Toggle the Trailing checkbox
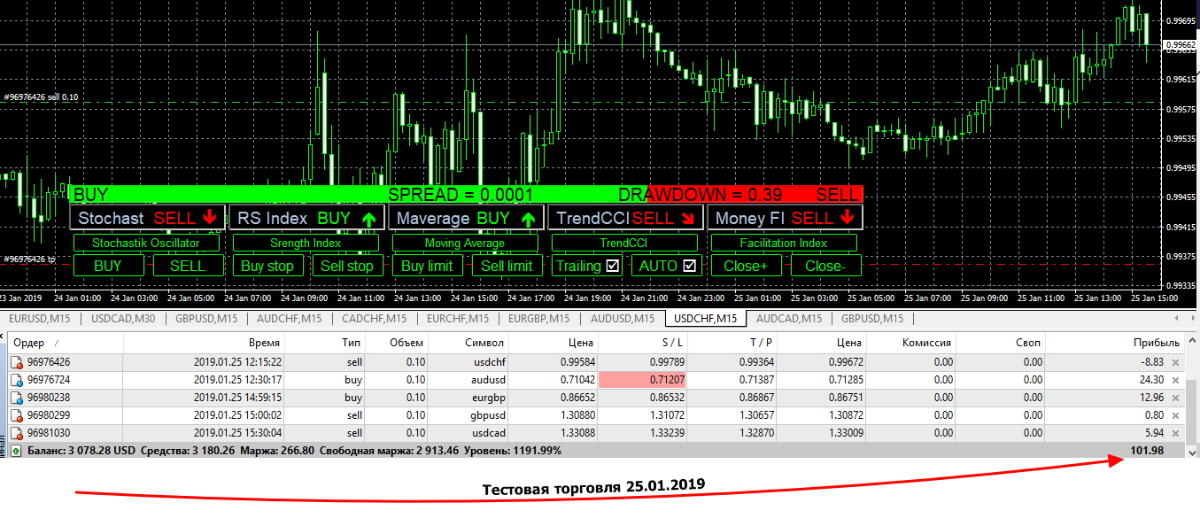This screenshot has height=526, width=1200. (613, 266)
